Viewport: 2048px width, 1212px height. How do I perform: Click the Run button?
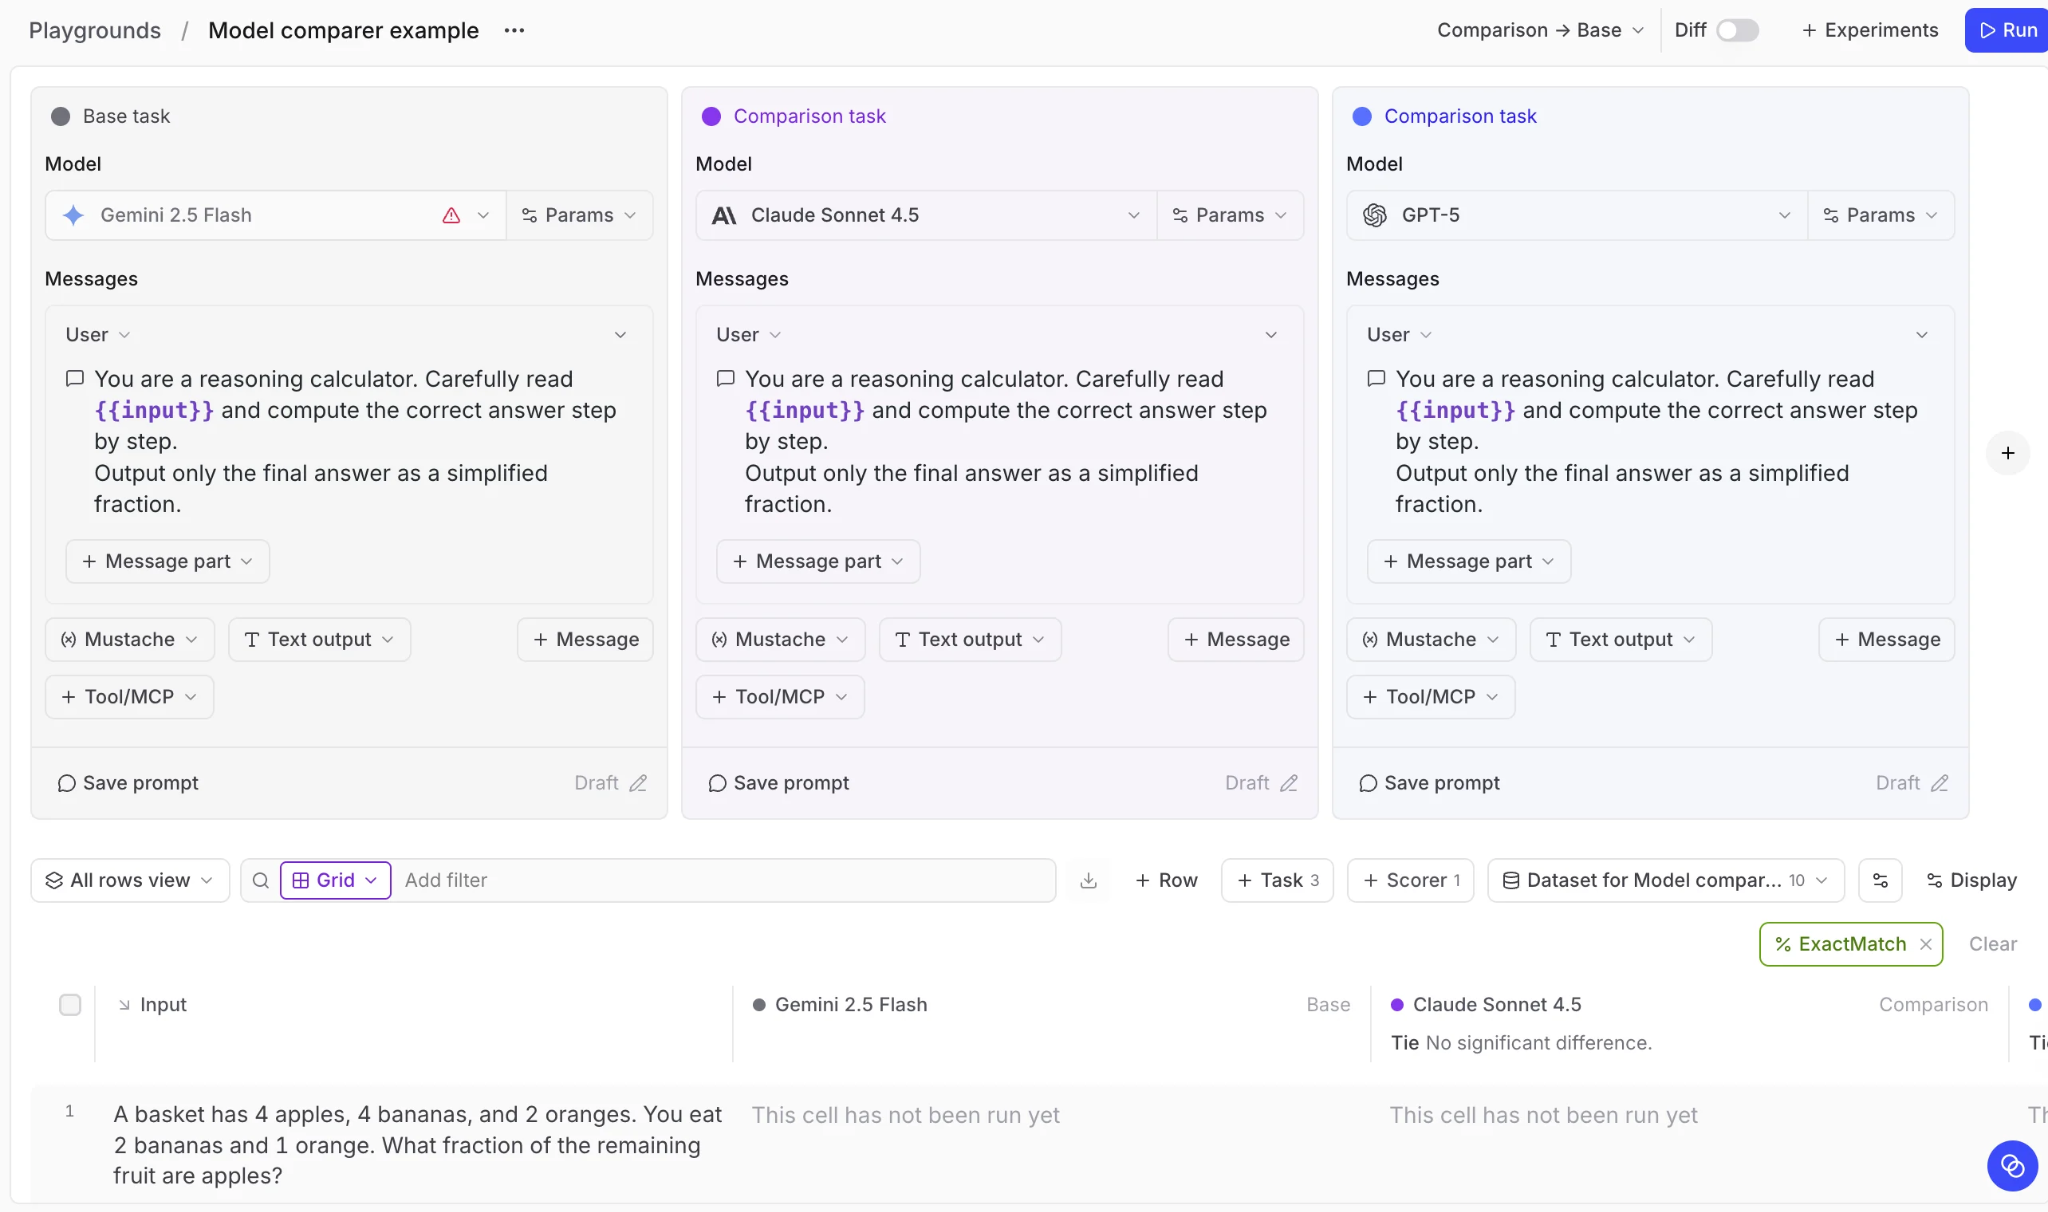click(2008, 30)
